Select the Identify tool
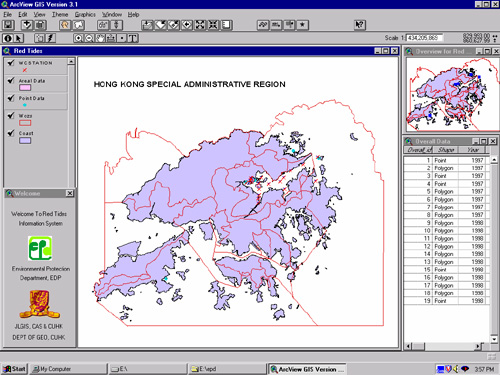This screenshot has width=500, height=375. 8,38
